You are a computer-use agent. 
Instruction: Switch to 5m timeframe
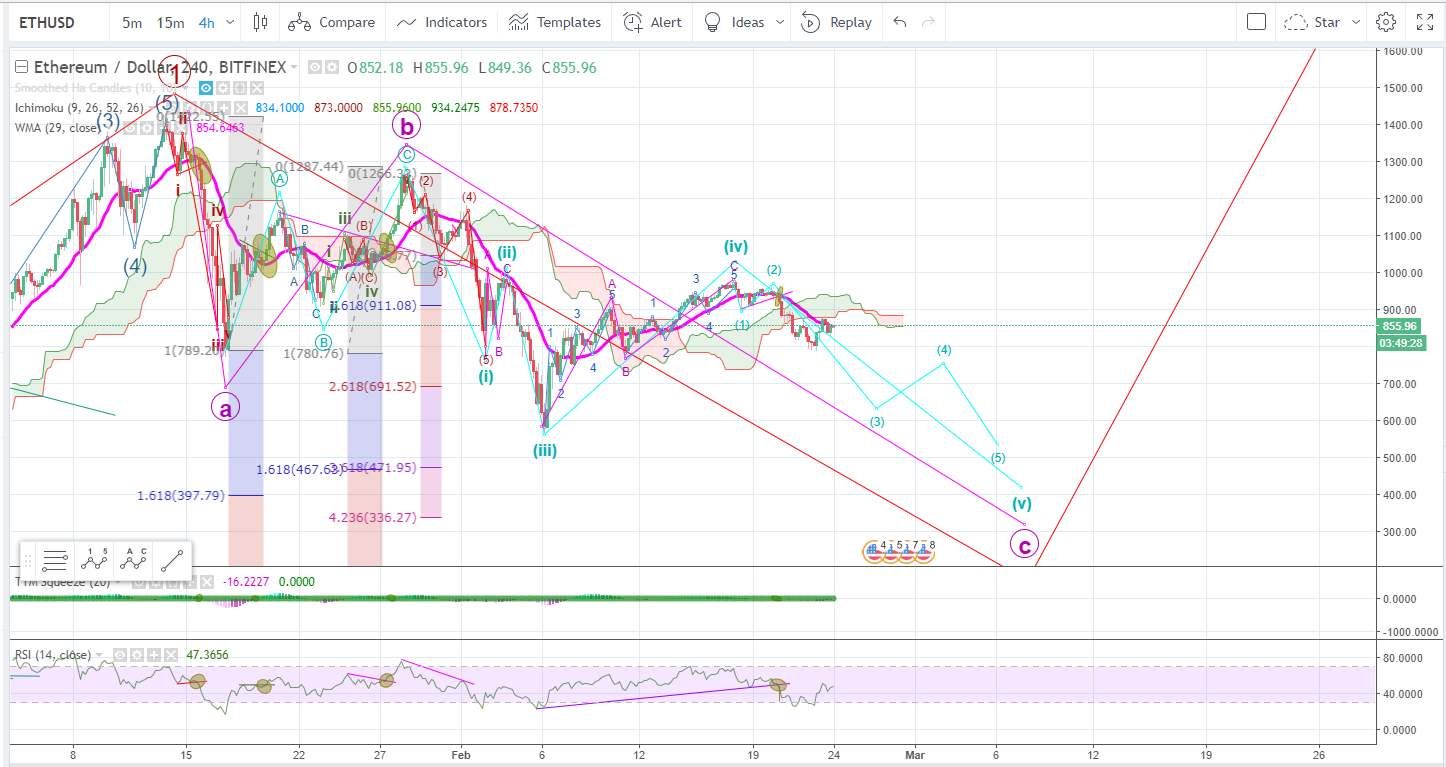coord(132,22)
